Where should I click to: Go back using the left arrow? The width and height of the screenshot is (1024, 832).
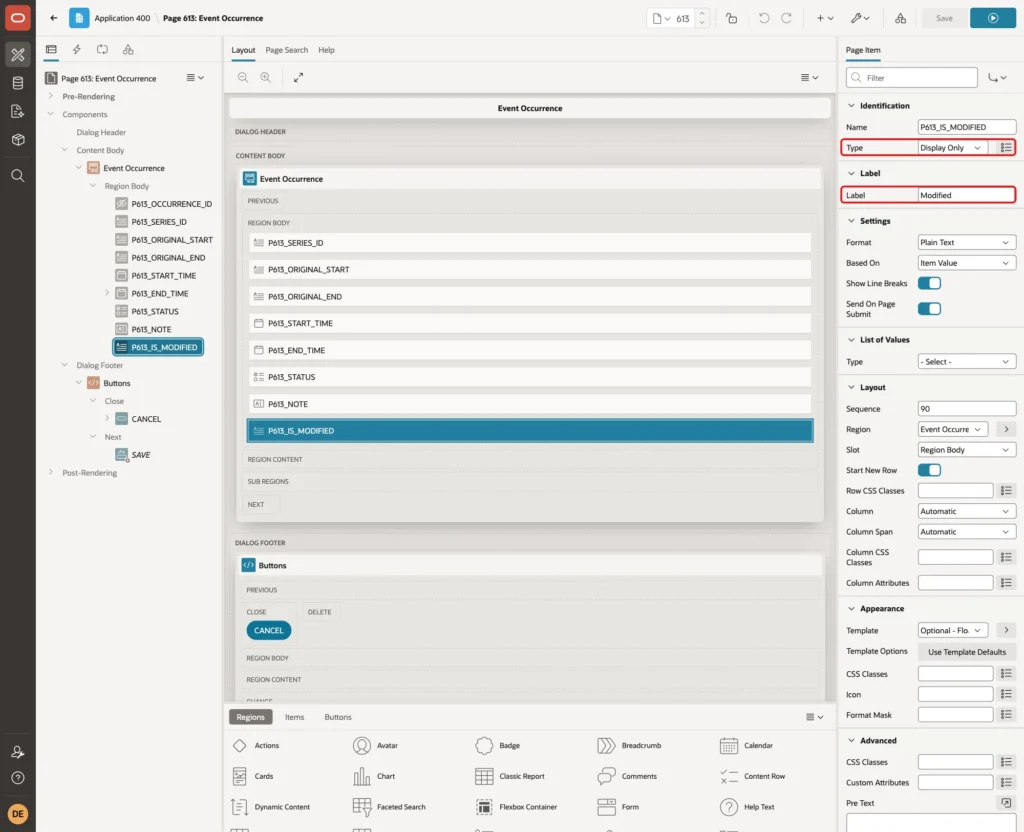[54, 18]
